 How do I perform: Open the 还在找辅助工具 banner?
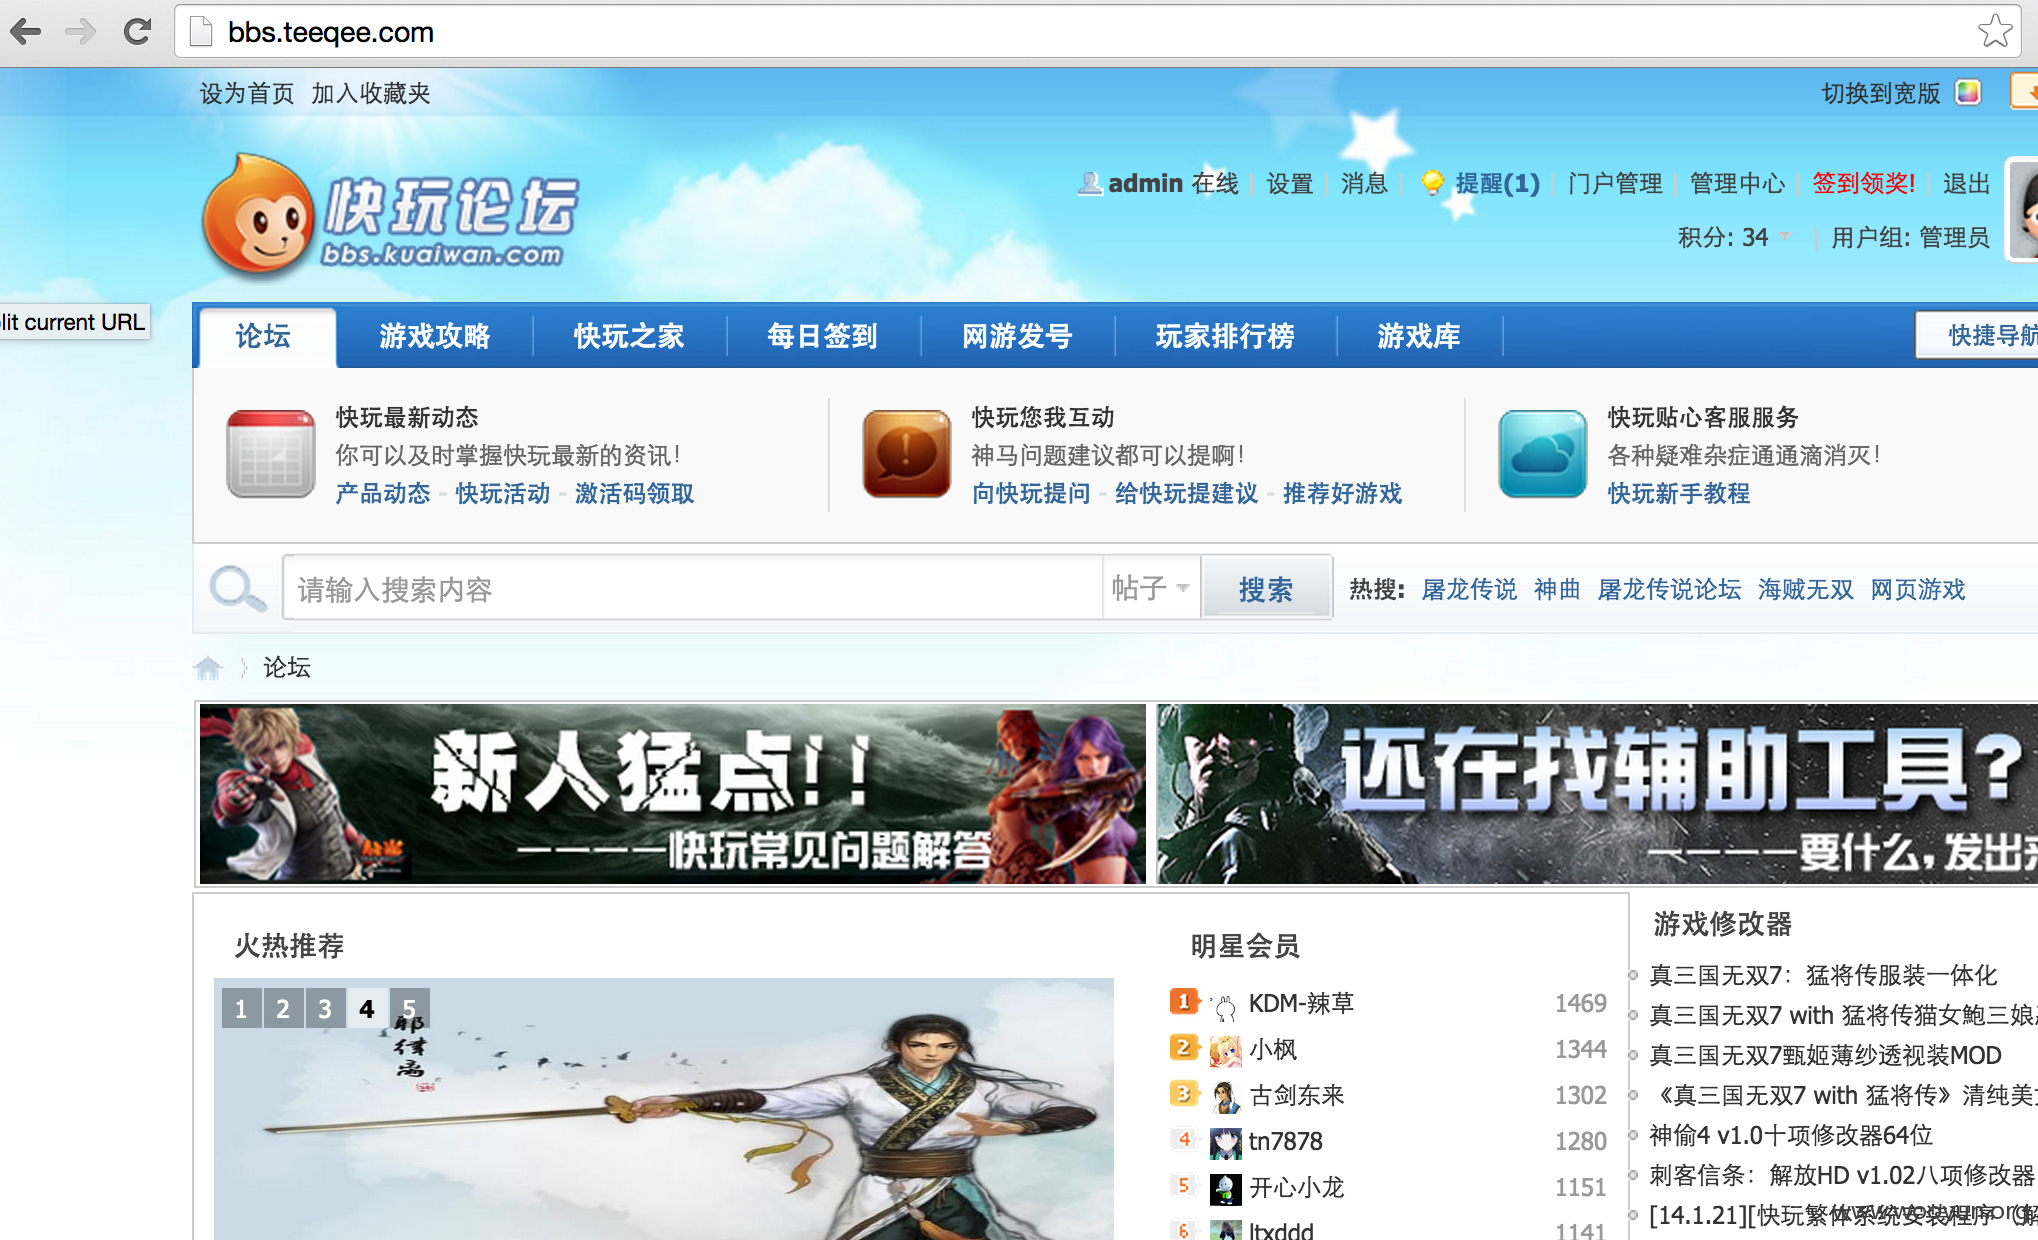click(1597, 793)
